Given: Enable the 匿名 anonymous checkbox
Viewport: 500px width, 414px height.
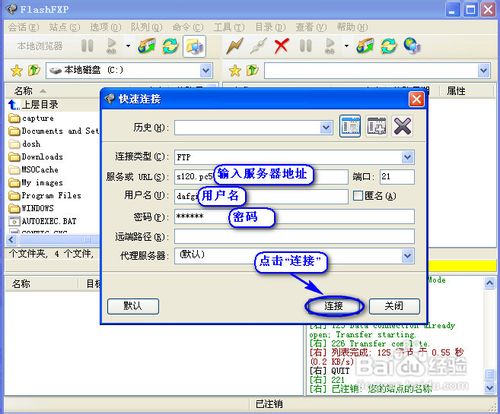Looking at the screenshot, I should pyautogui.click(x=358, y=196).
